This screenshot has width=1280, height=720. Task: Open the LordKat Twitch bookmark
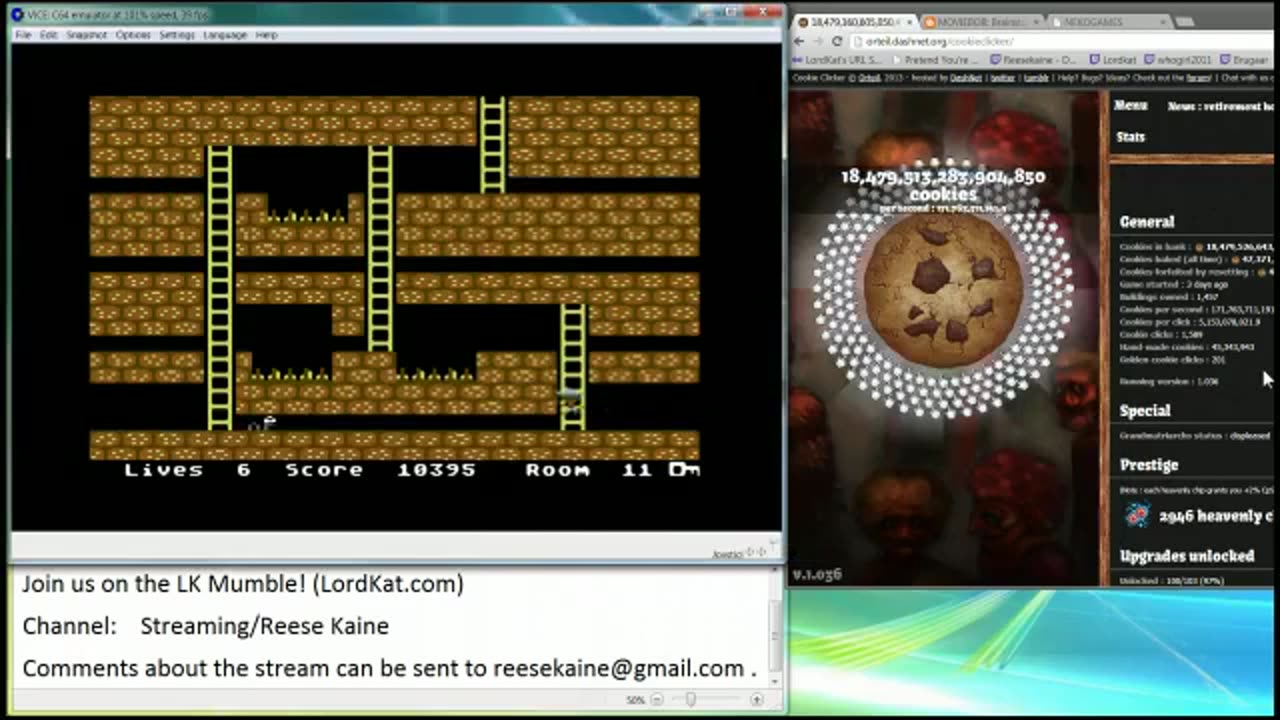coord(1112,60)
